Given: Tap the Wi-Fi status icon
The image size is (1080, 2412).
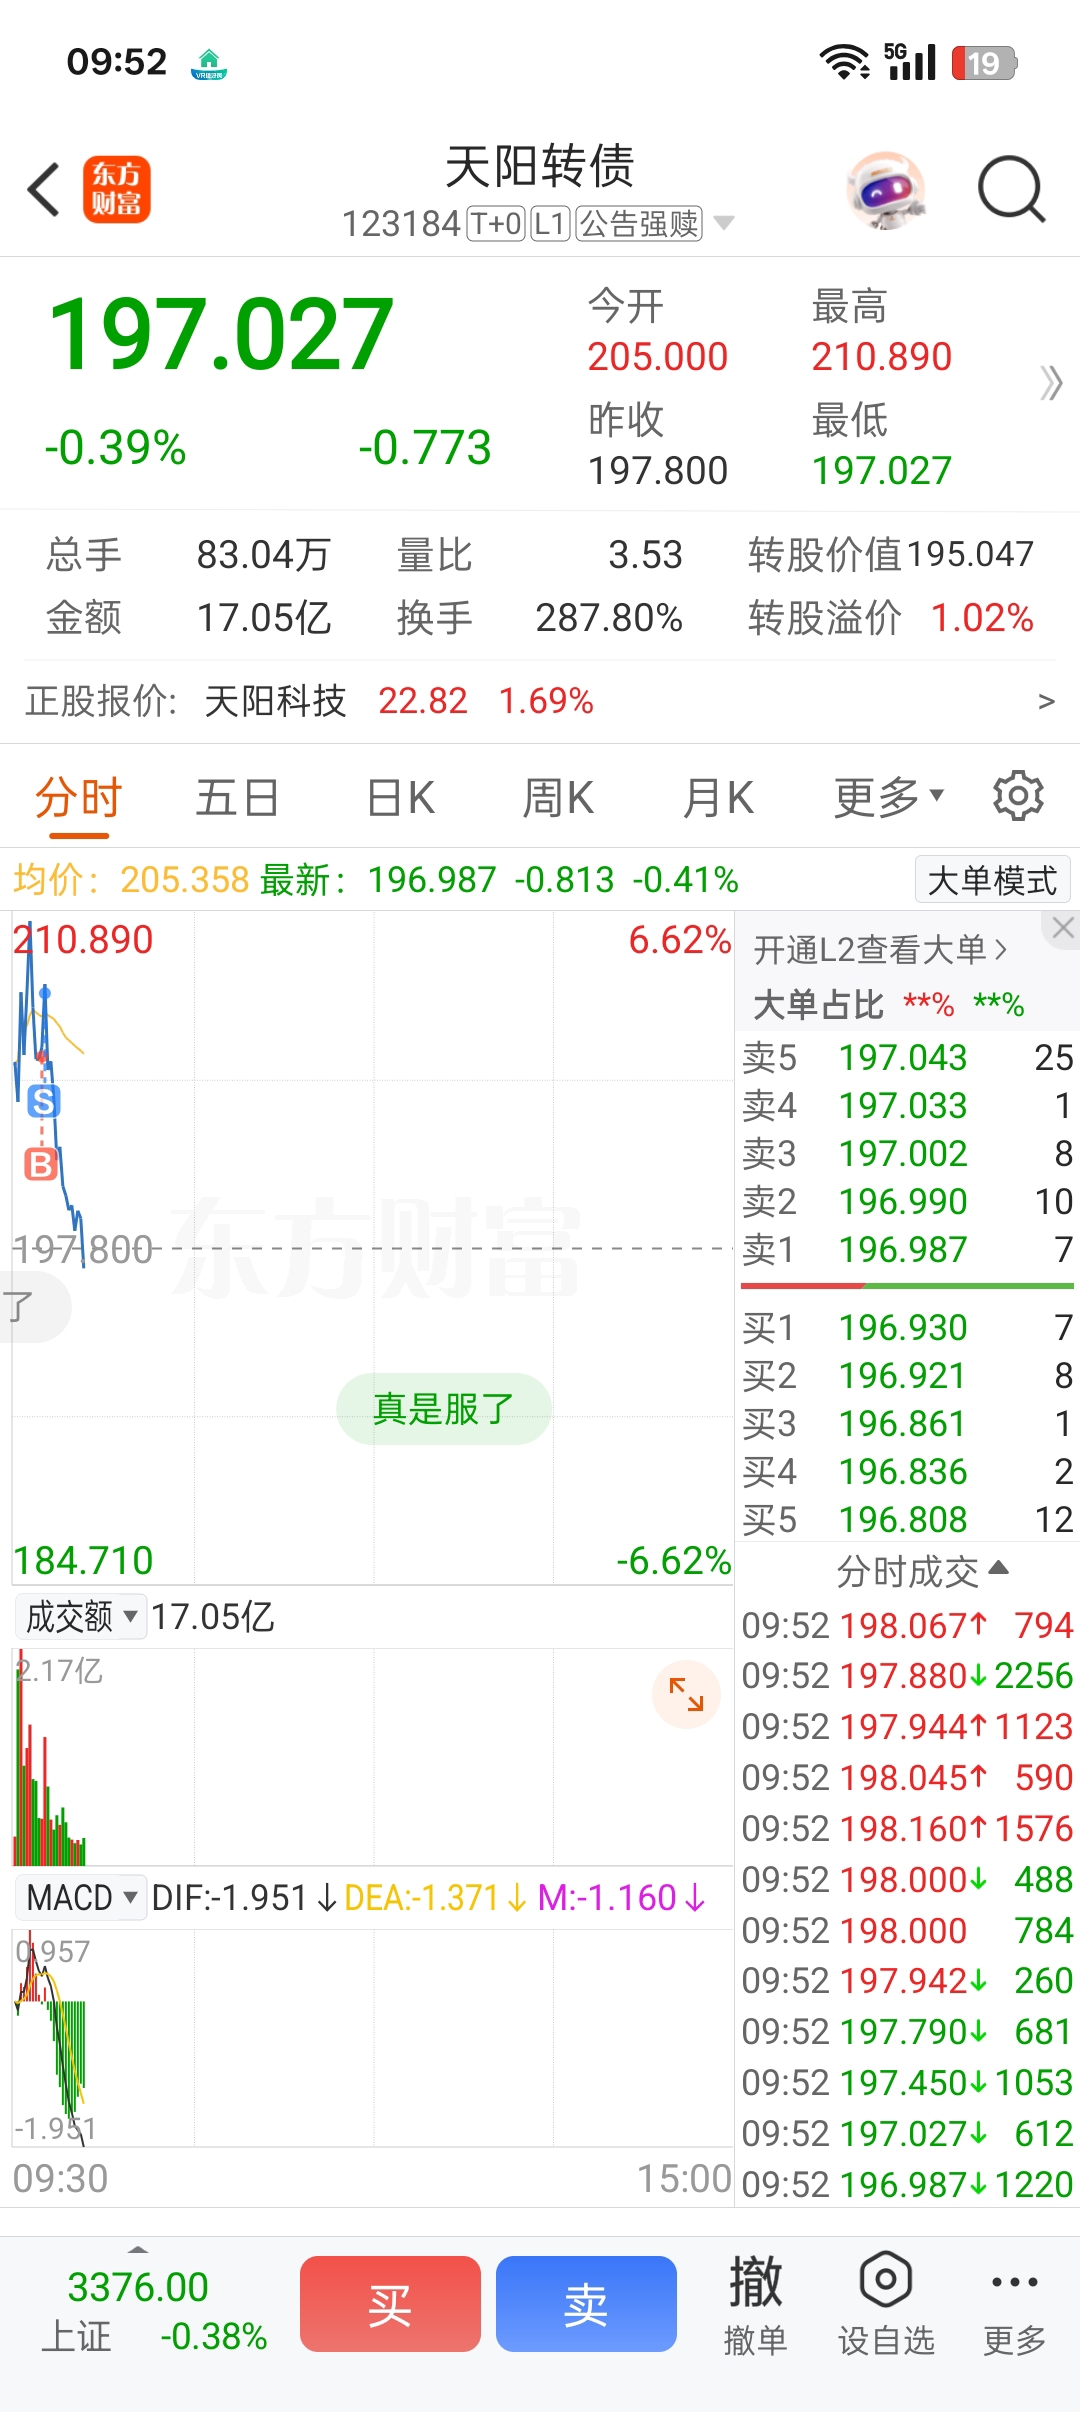Looking at the screenshot, I should pos(845,62).
